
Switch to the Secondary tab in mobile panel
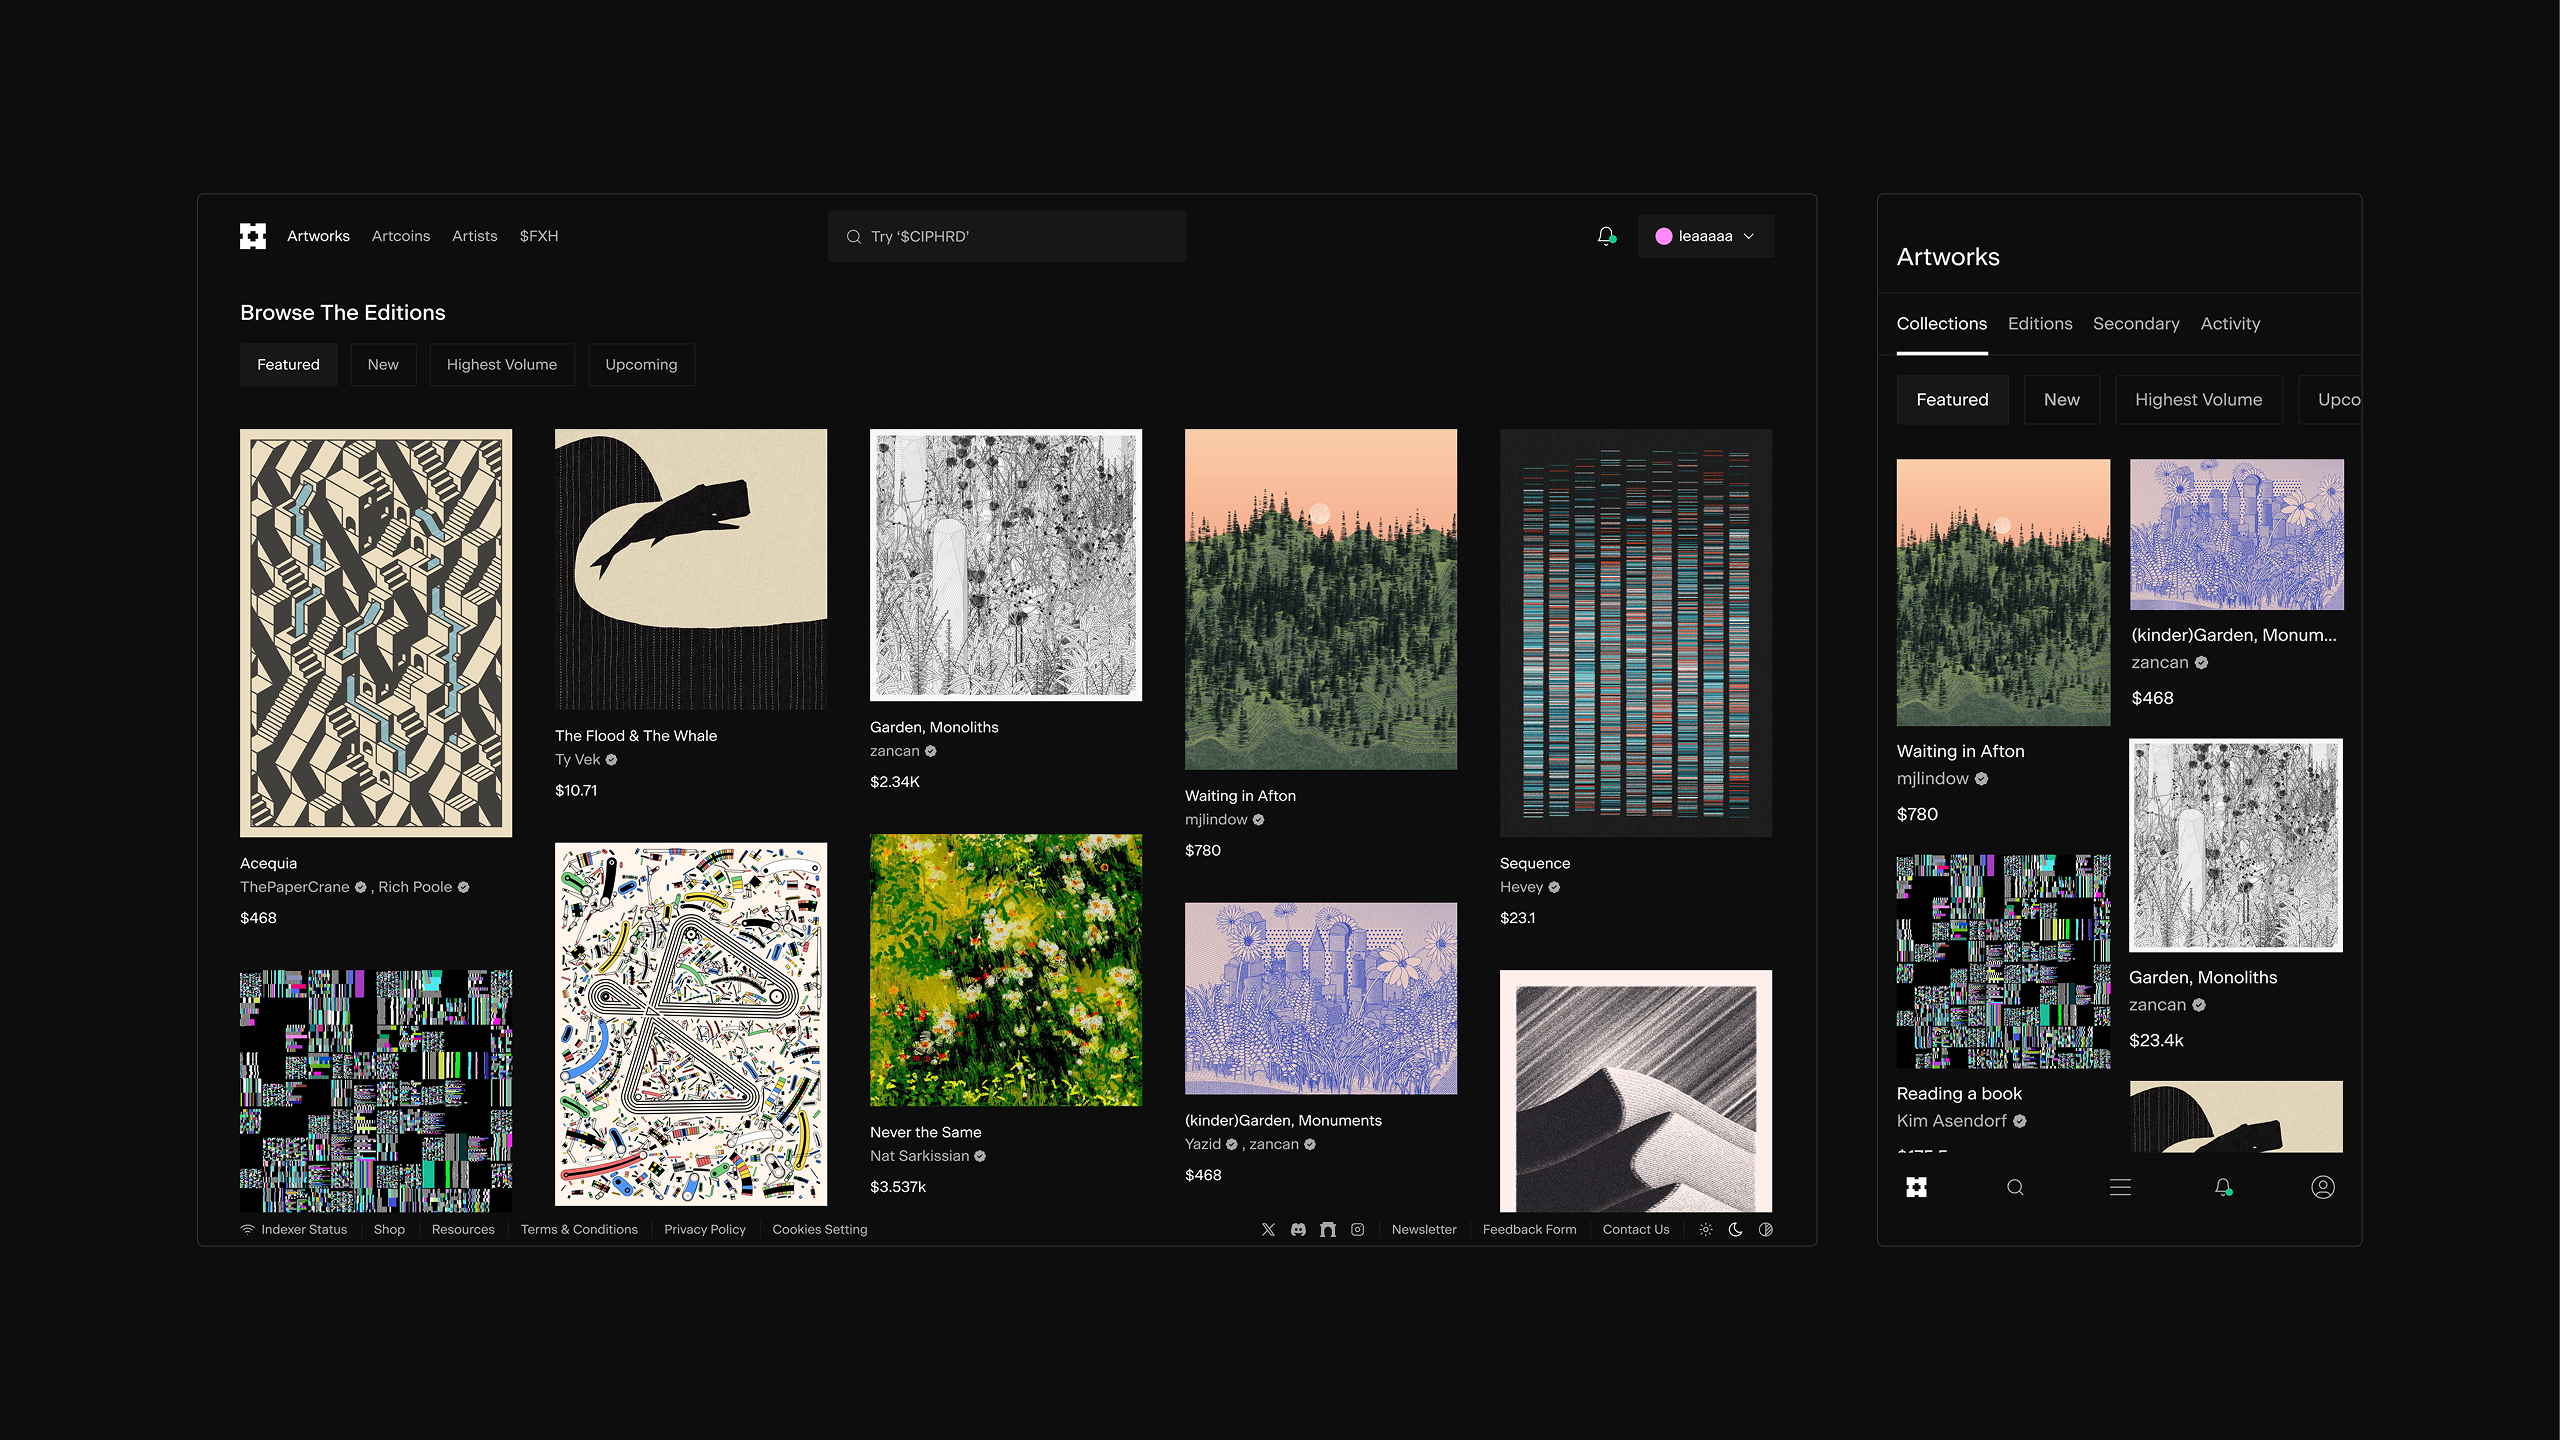[2136, 324]
